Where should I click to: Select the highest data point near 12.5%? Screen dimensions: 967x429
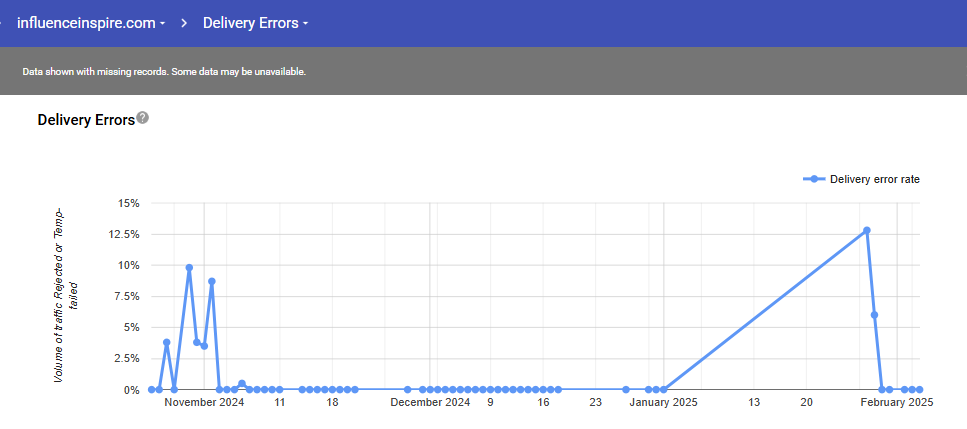(x=867, y=231)
